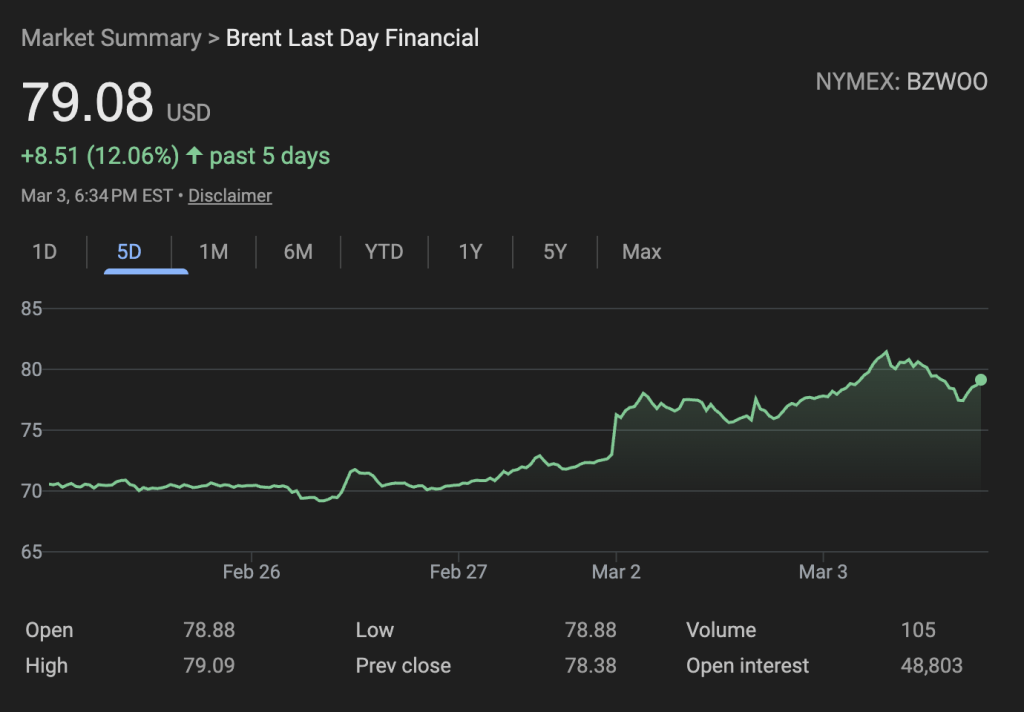Switch to the 1D time range tab
Viewport: 1024px width, 712px height.
click(x=44, y=252)
